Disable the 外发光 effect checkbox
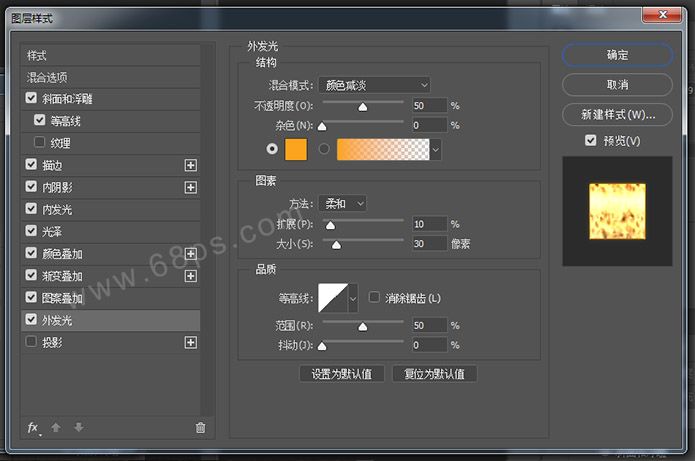The image size is (695, 461). point(31,319)
